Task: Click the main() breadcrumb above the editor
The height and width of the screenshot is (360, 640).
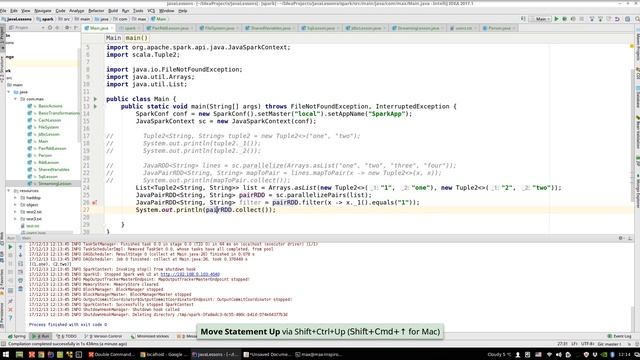Action: click(x=136, y=38)
